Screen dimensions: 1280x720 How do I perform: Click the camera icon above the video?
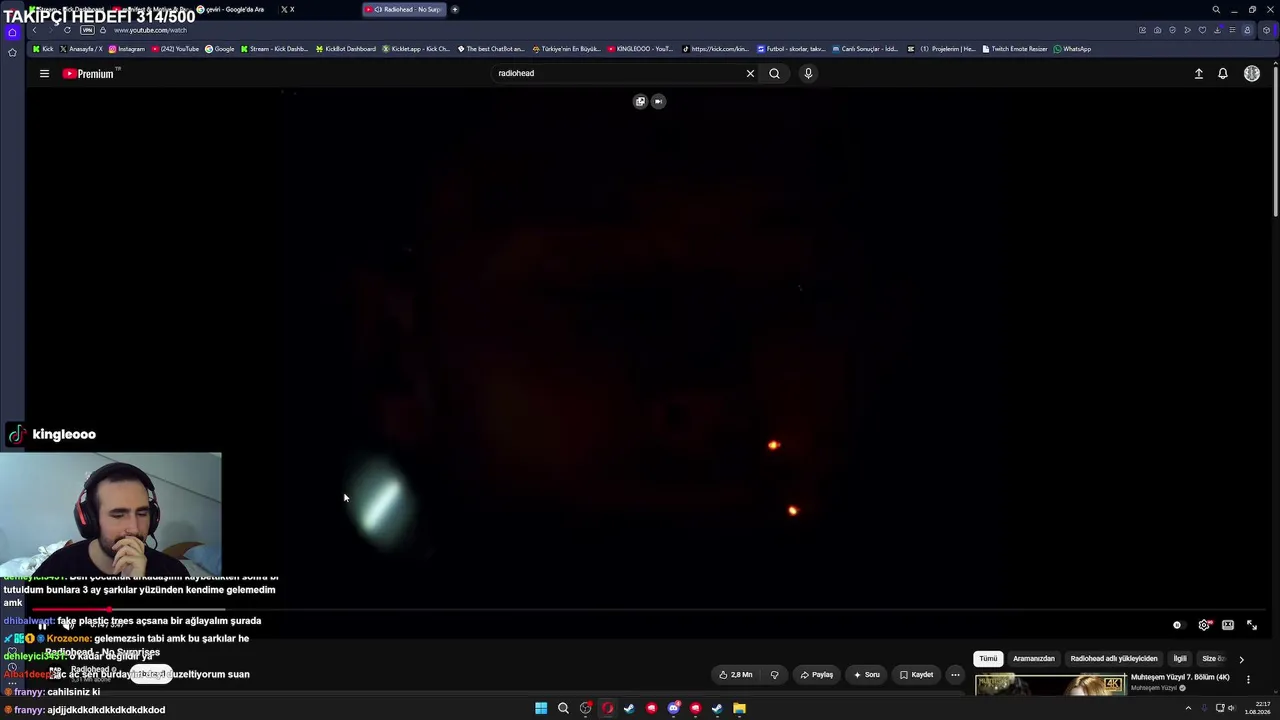658,101
